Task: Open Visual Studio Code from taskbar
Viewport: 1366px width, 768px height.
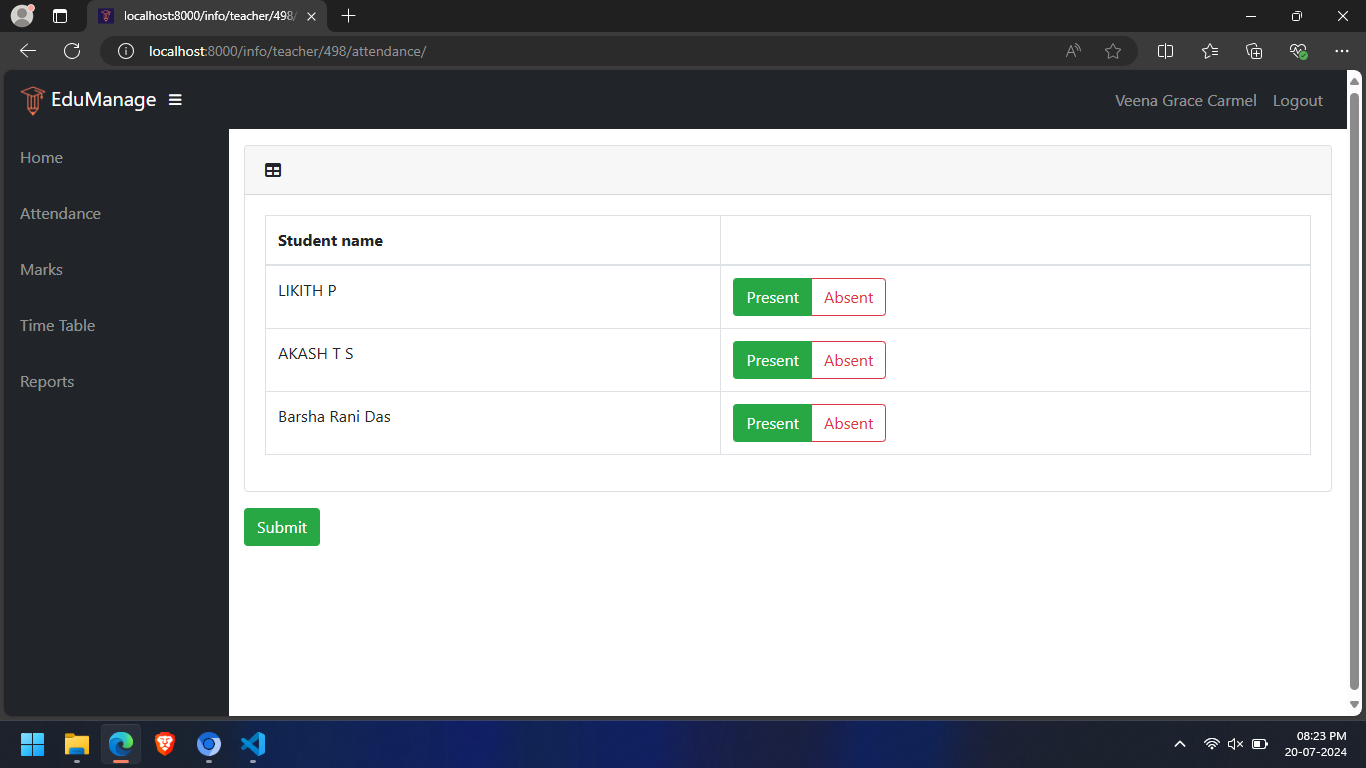Action: (x=253, y=744)
